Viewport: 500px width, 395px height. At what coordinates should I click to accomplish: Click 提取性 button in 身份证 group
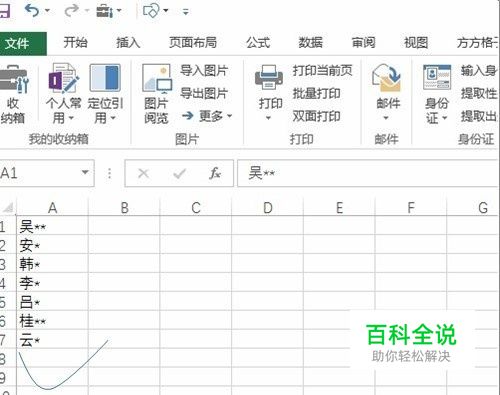(x=479, y=93)
